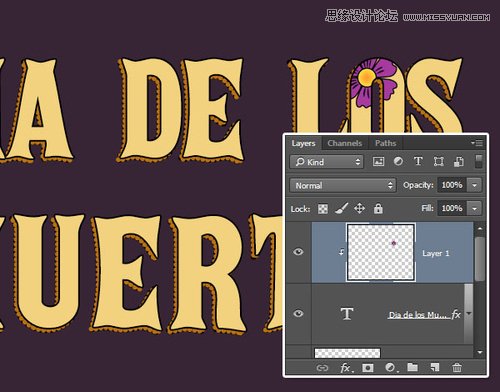This screenshot has height=392, width=500.
Task: Click the layers panel scrollbar thumb
Action: pos(480,259)
